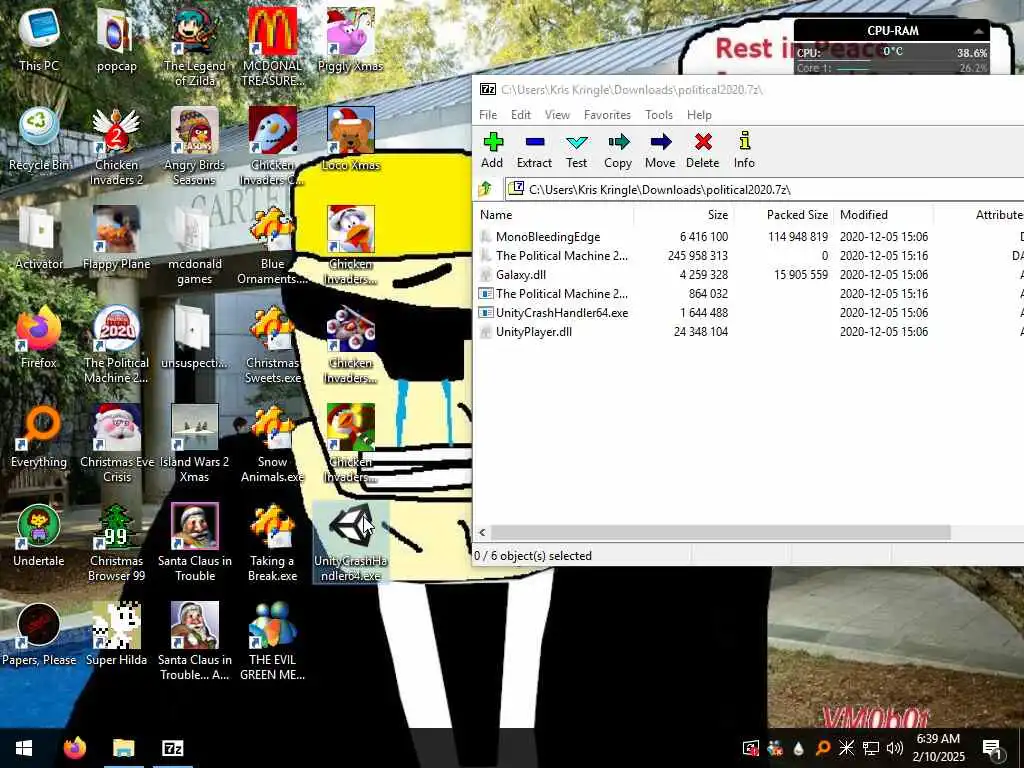Screen dimensions: 1024x768
Task: Select This PC desktop icon
Action: click(x=39, y=40)
